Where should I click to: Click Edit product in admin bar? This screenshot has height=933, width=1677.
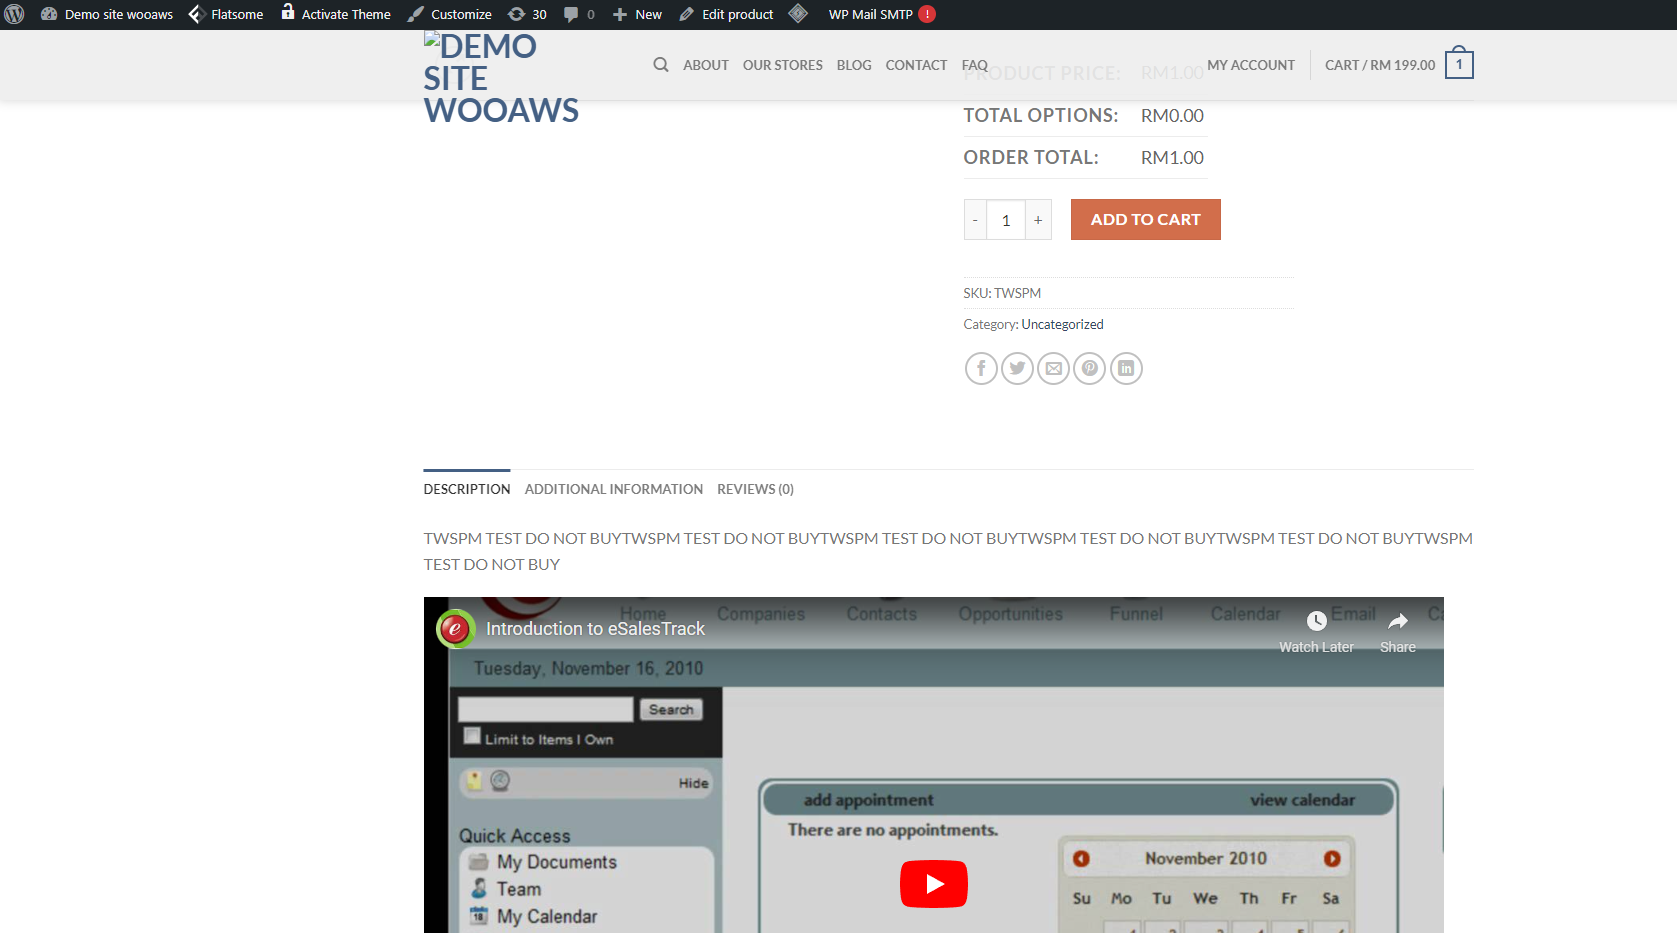click(x=738, y=14)
